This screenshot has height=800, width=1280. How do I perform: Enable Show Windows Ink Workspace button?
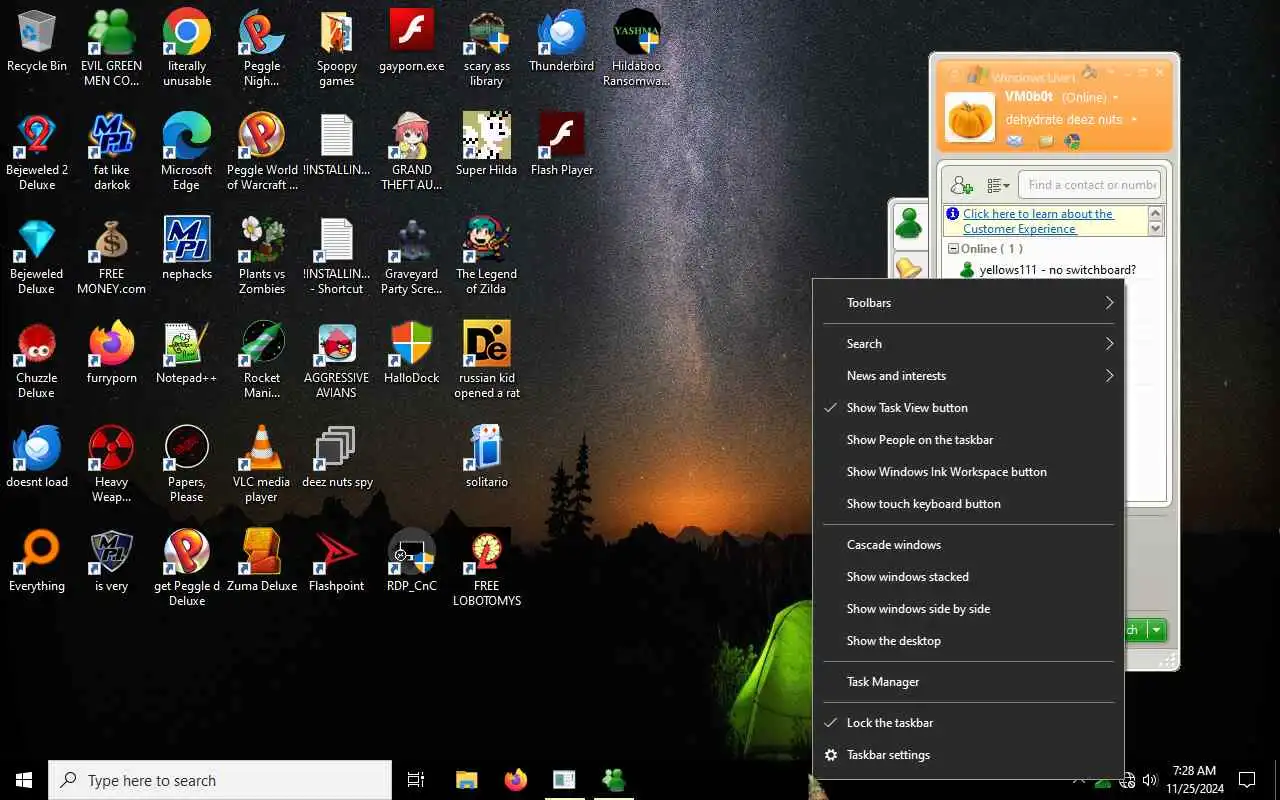click(968, 472)
